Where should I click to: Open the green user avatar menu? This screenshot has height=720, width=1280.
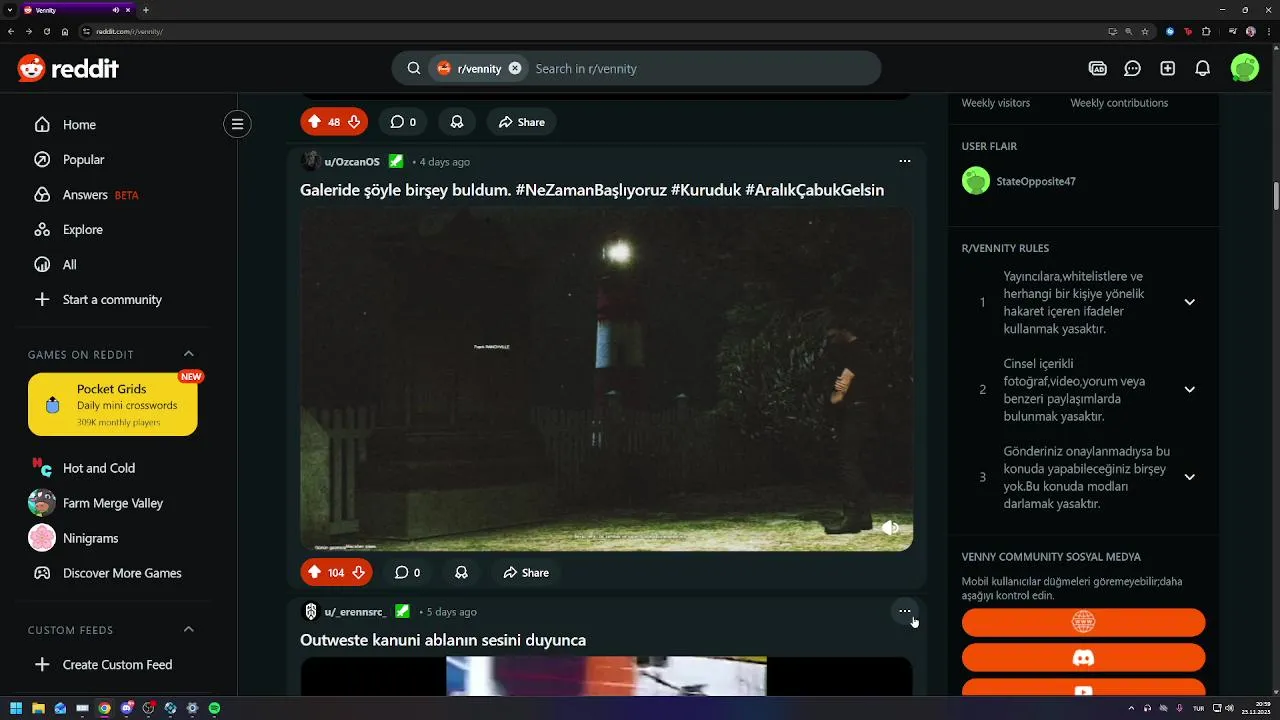point(1245,68)
